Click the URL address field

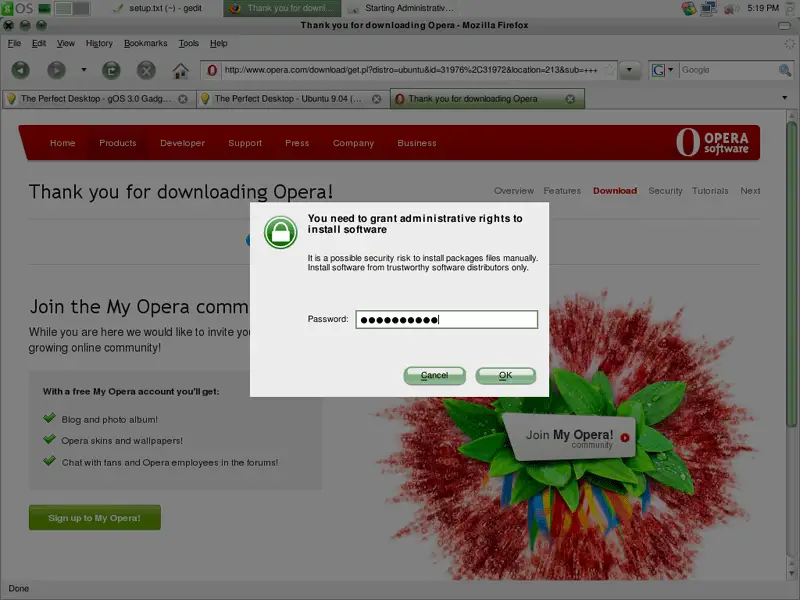411,70
